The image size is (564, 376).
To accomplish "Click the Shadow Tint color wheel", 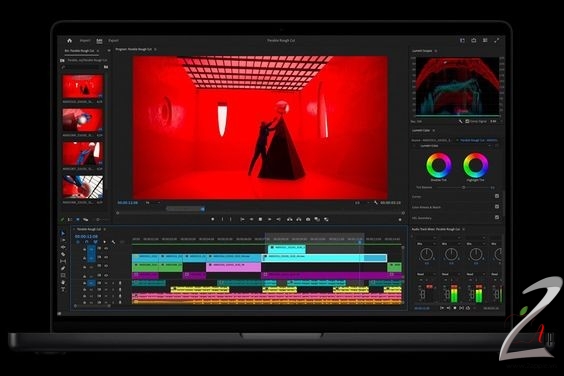I will coord(438,165).
